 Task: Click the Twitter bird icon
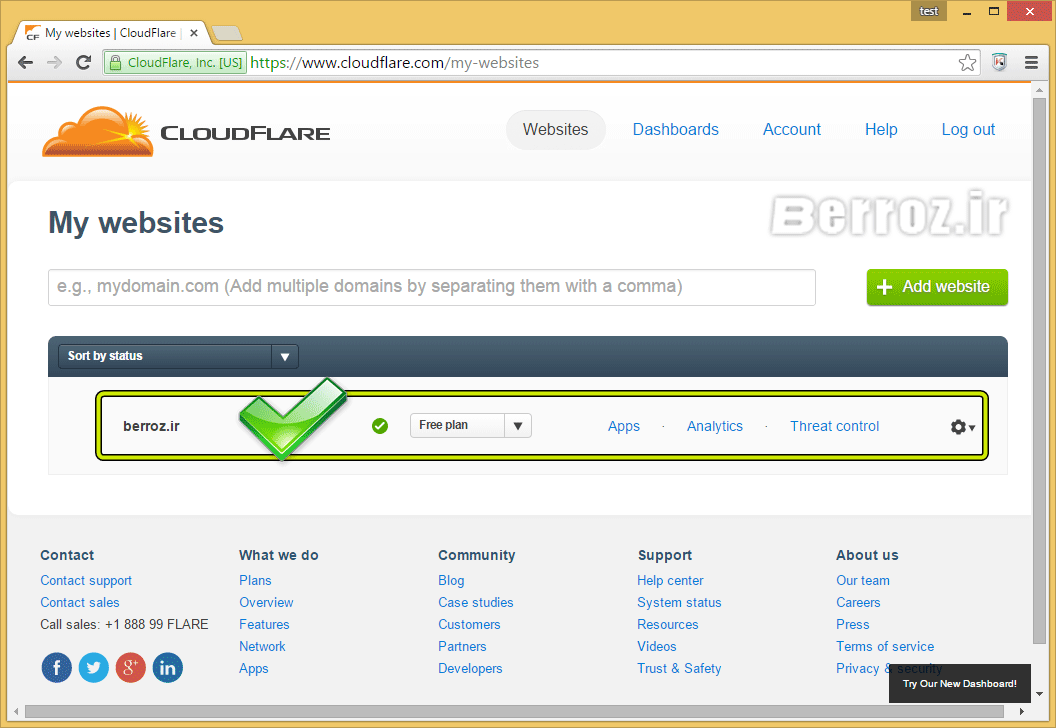pos(94,667)
